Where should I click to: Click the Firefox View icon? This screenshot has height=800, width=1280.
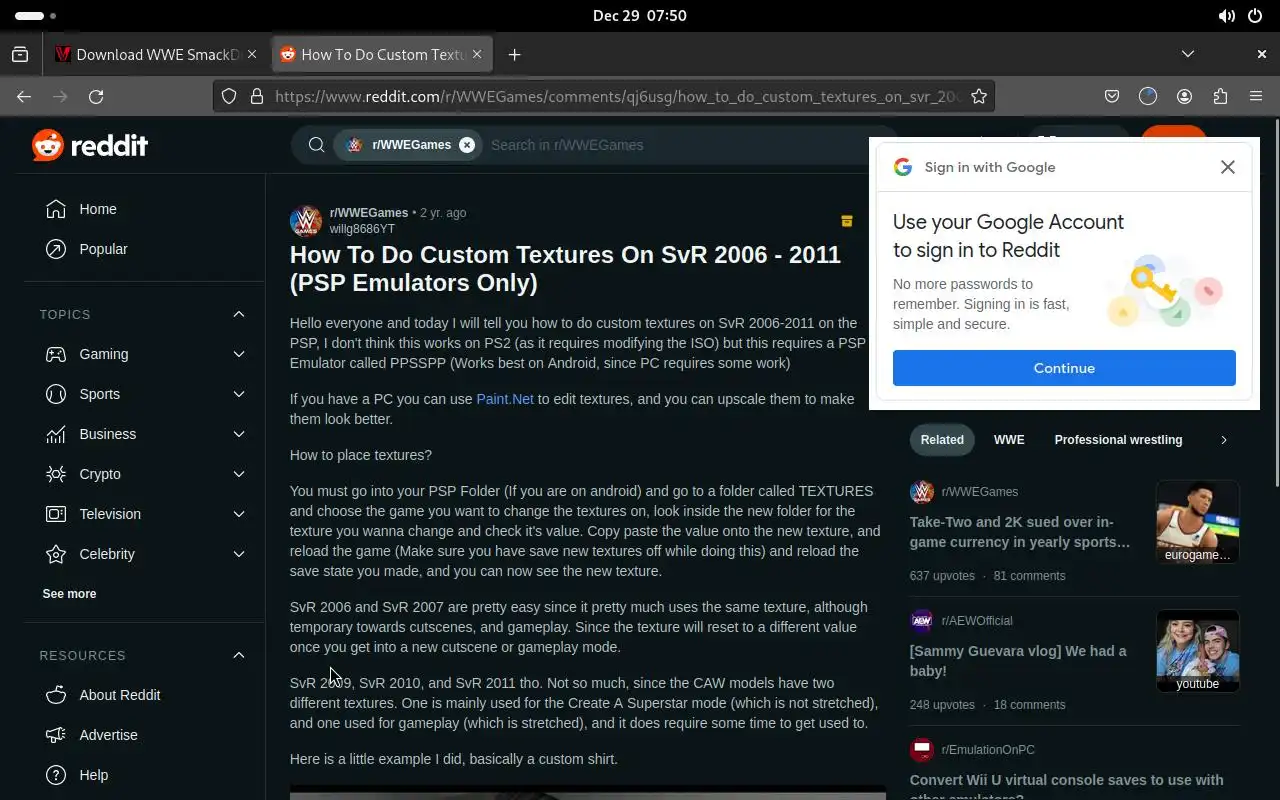click(x=20, y=55)
